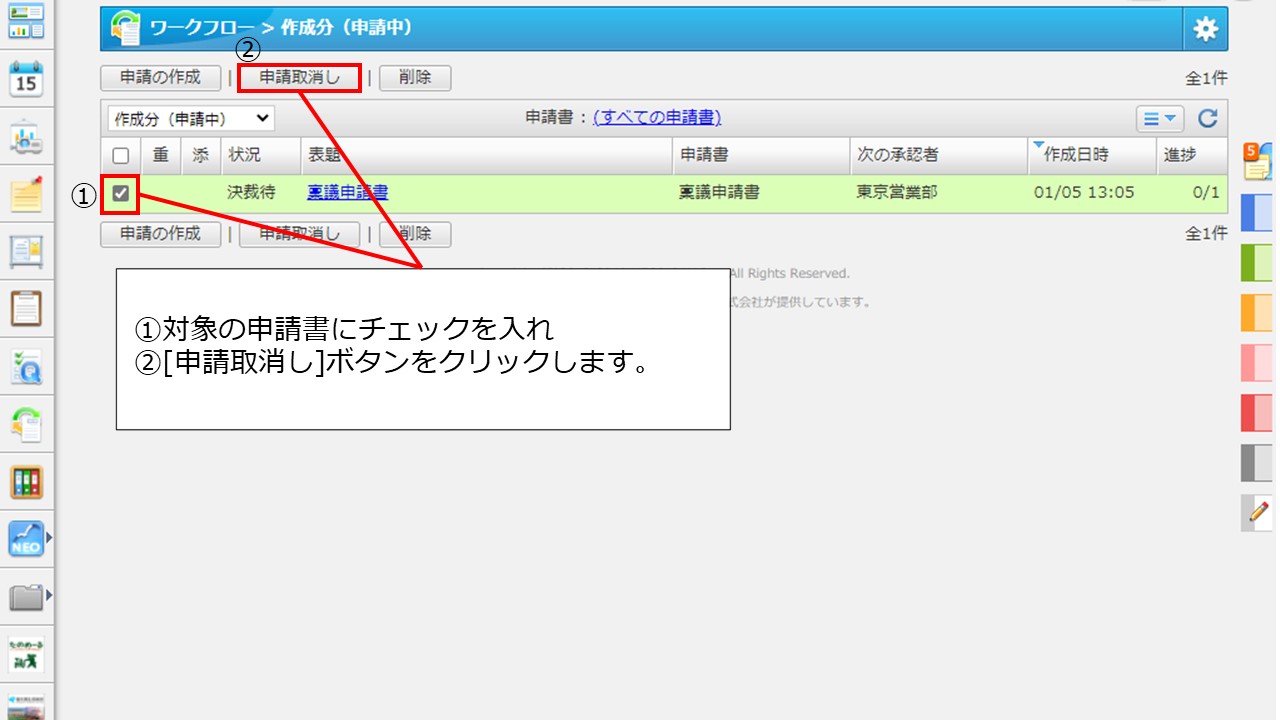
Task: Sort by the 状況 column header
Action: point(244,155)
